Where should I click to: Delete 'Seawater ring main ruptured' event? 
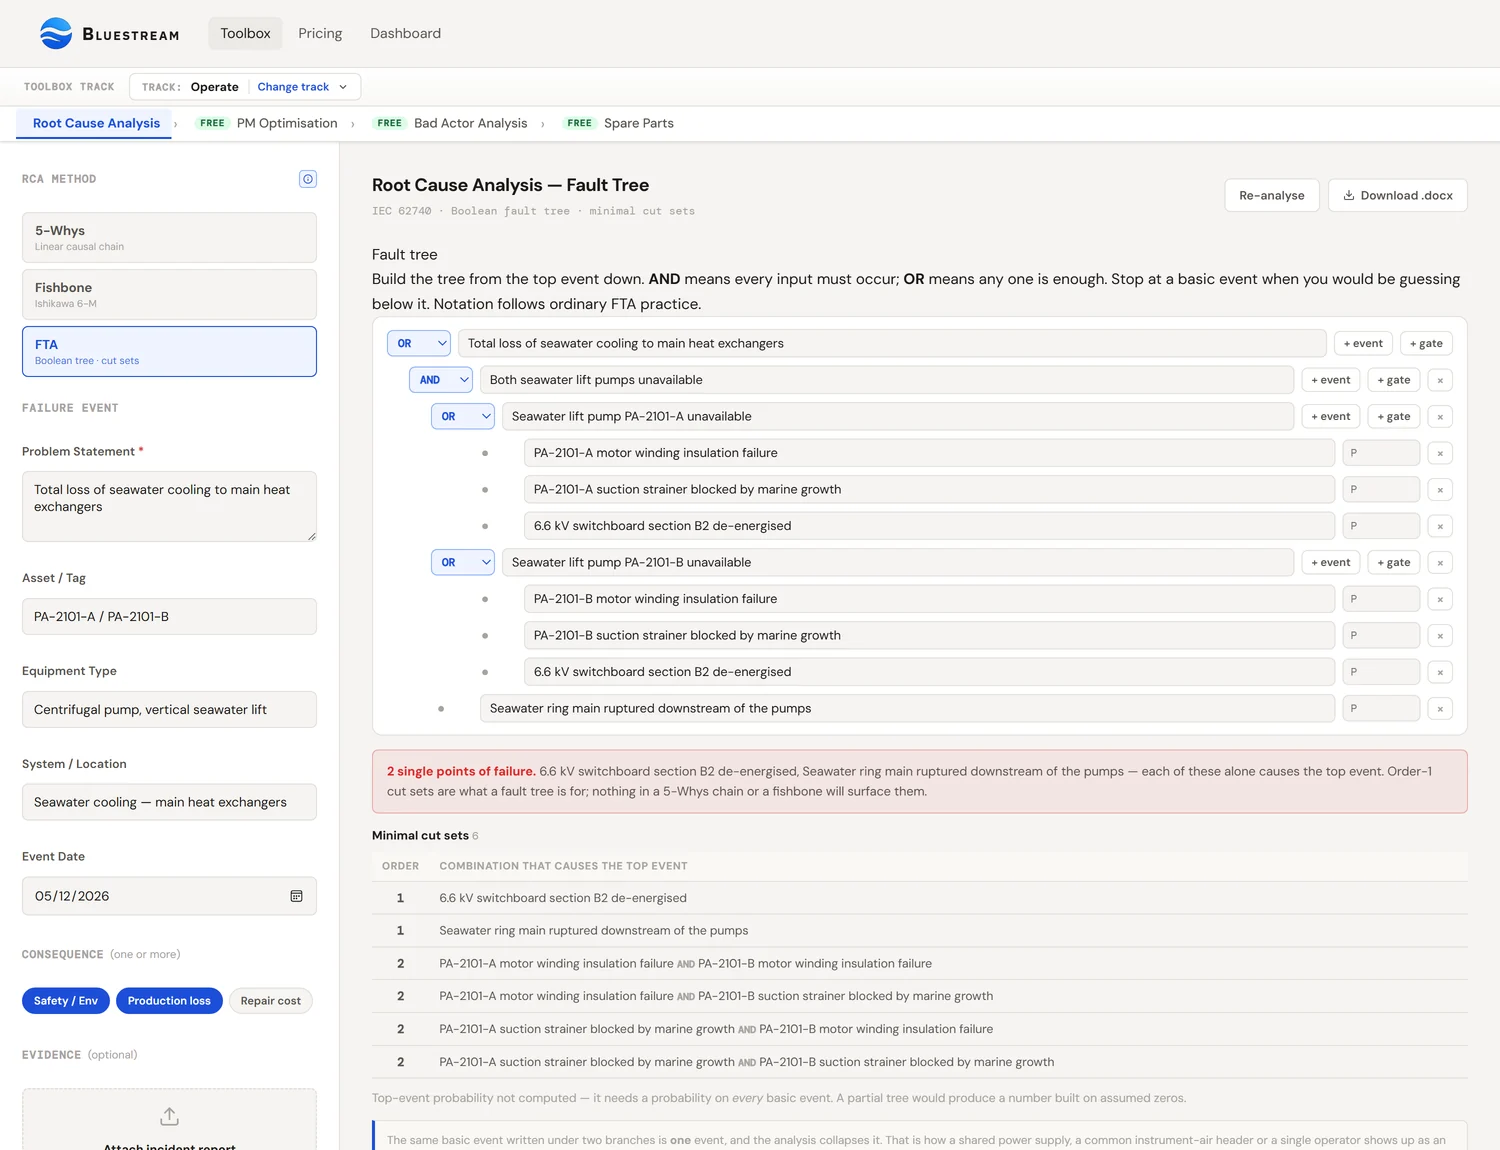pyautogui.click(x=1440, y=709)
